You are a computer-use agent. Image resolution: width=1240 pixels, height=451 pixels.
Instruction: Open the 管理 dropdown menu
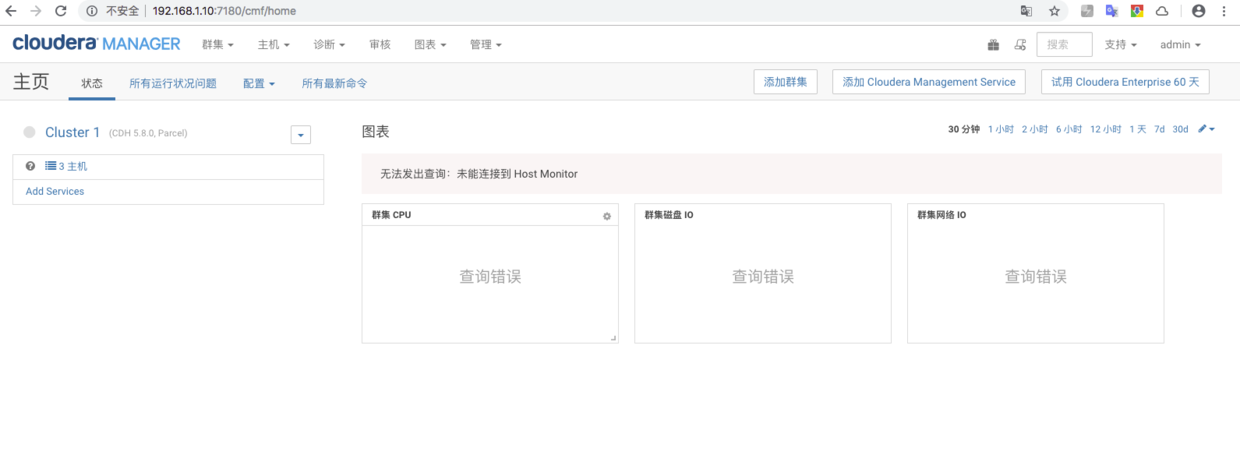(x=486, y=45)
